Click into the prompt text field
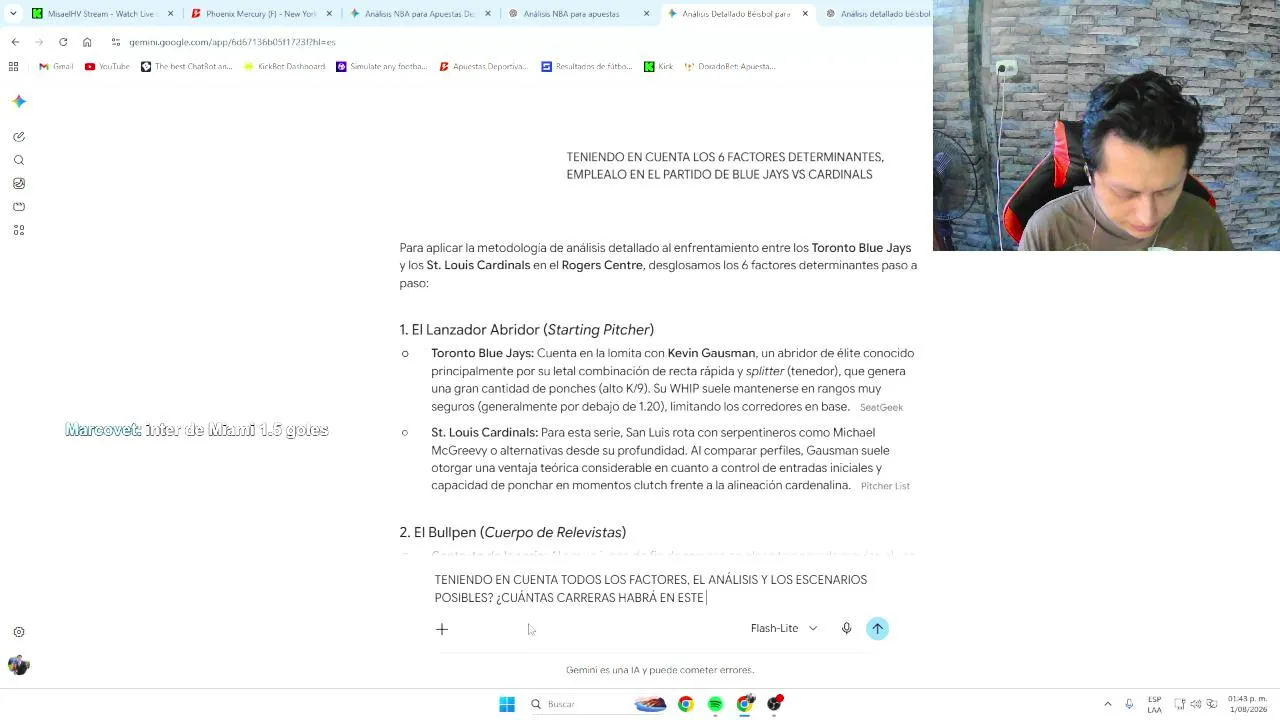 point(660,589)
